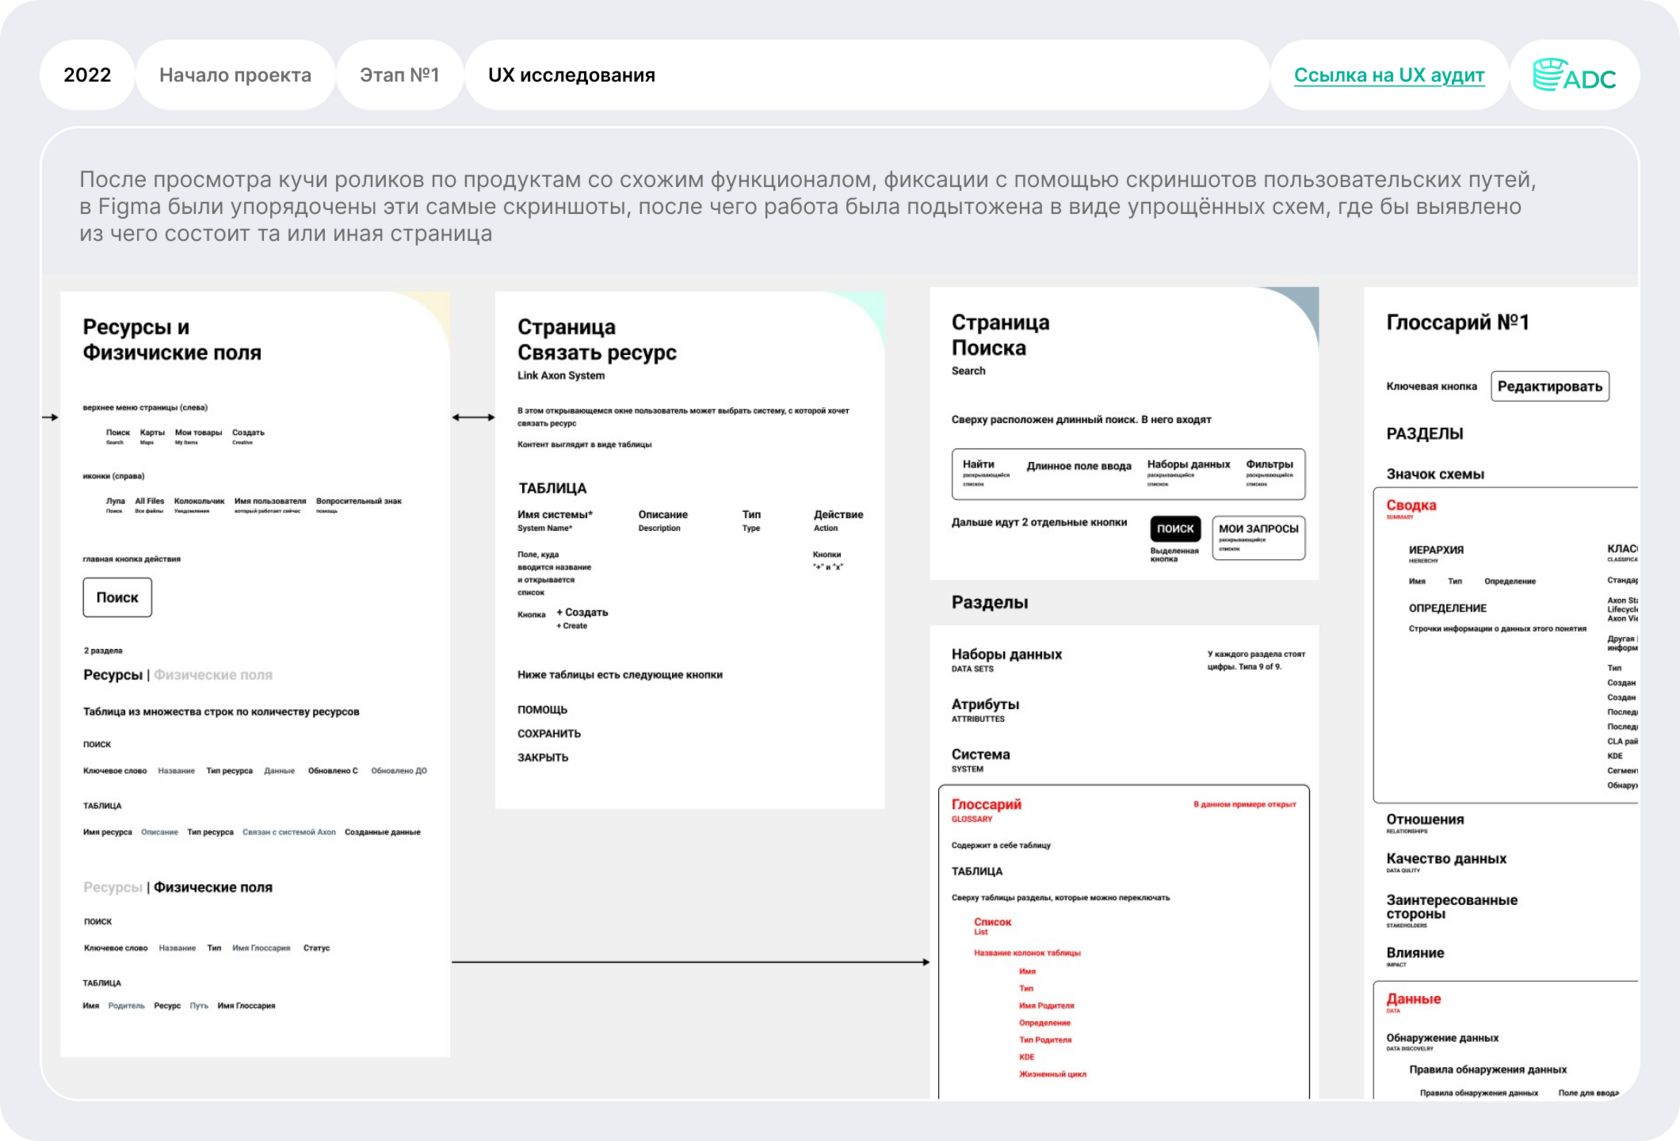Click the Путь table column
The image size is (1680, 1141).
[199, 1006]
